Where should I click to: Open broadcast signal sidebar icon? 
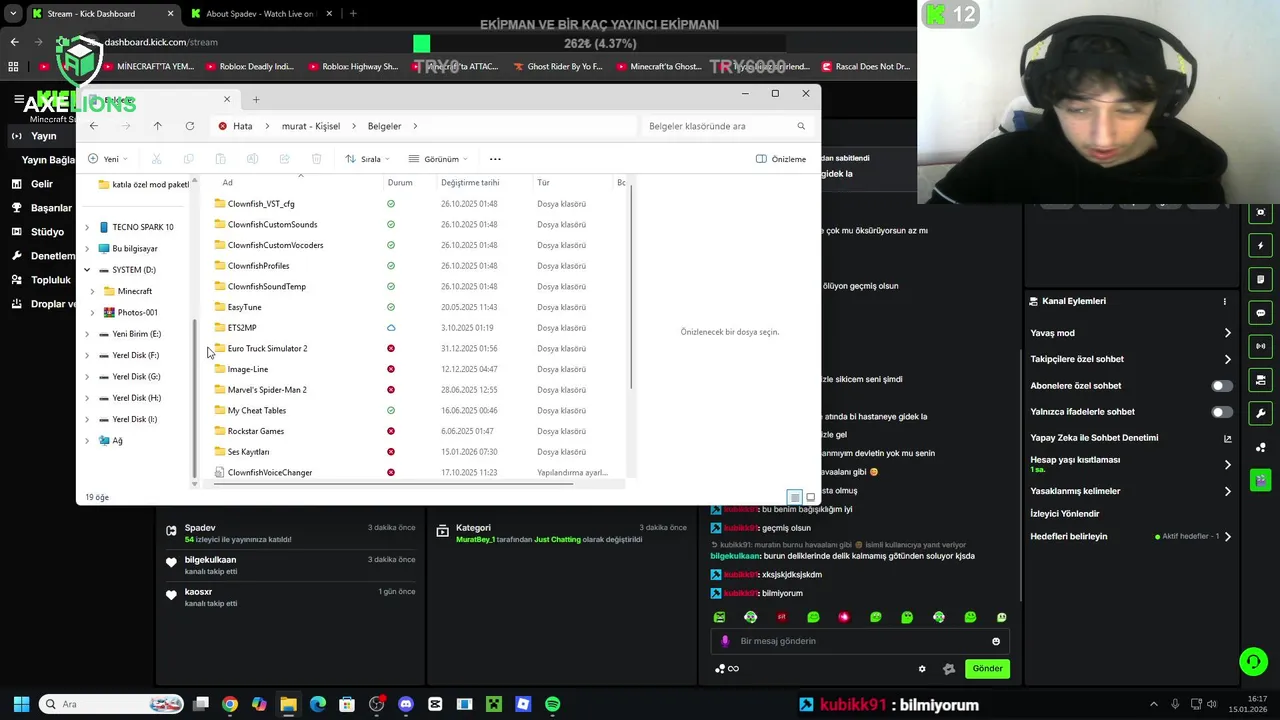pyautogui.click(x=1261, y=346)
